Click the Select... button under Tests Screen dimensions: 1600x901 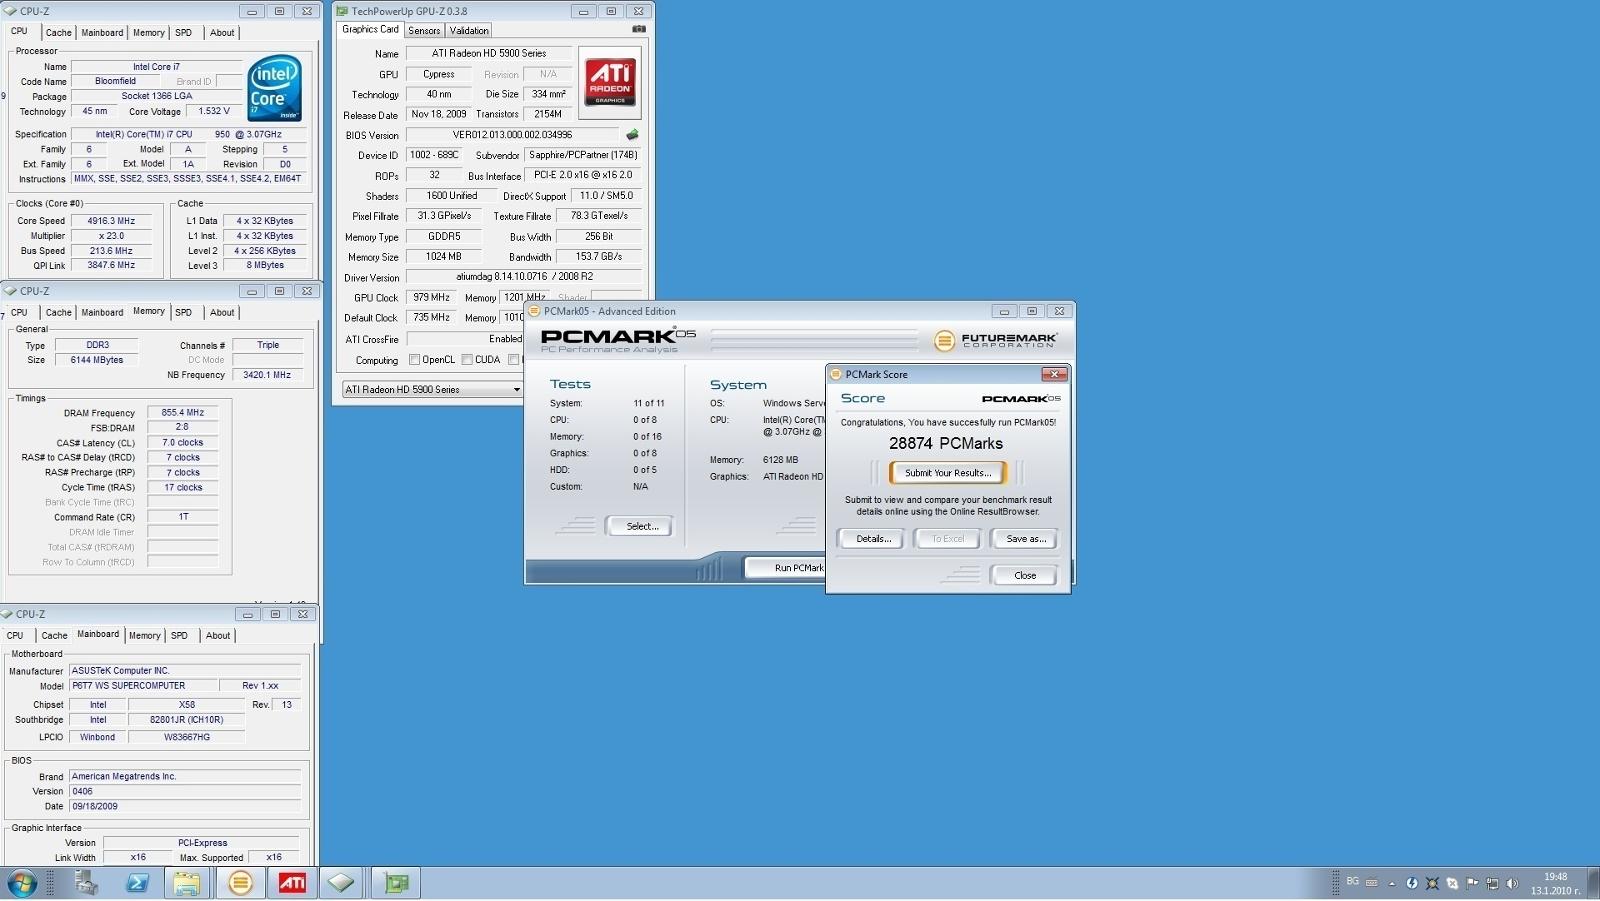pyautogui.click(x=641, y=527)
